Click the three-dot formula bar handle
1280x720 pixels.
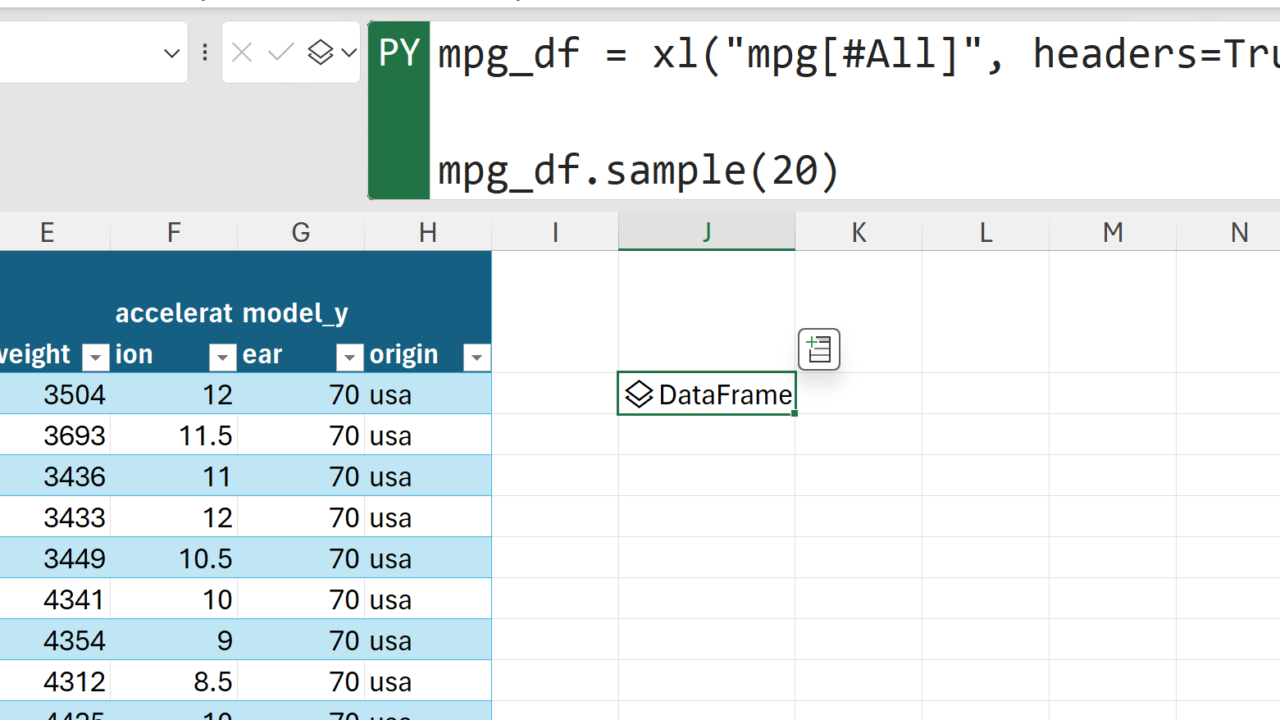pos(205,53)
